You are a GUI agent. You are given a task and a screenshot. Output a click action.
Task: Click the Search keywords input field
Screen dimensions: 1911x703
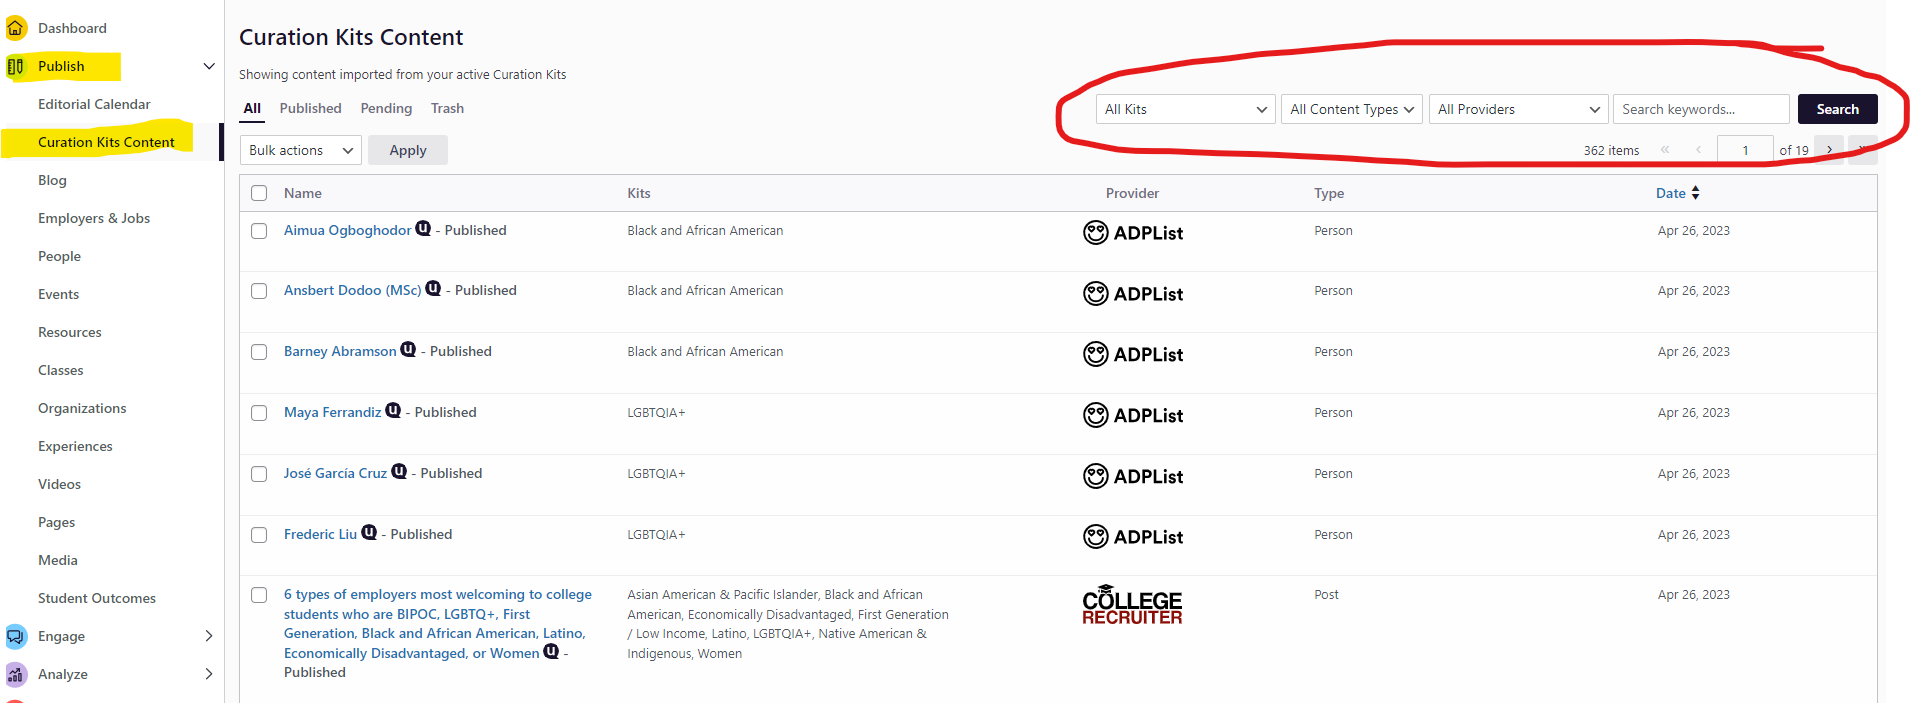(x=1700, y=109)
